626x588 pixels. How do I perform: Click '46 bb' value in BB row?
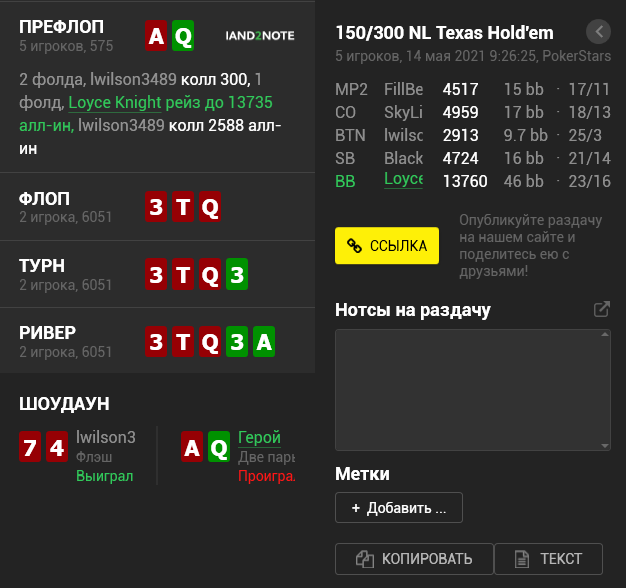click(523, 182)
